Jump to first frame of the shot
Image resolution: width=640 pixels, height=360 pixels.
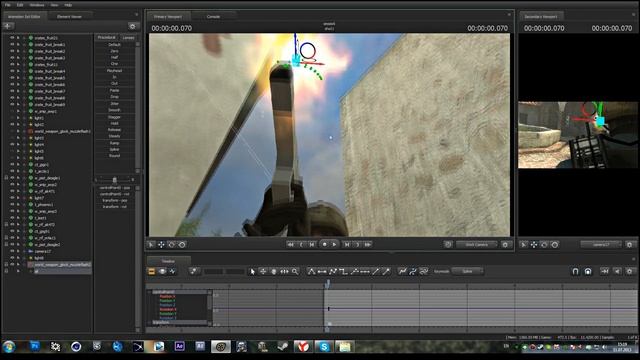click(290, 244)
